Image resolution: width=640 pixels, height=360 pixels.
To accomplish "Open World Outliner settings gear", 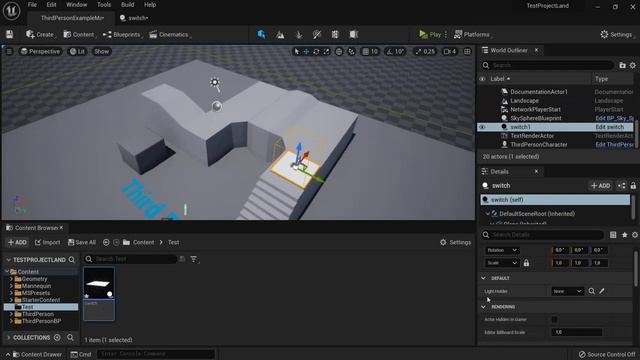I will [633, 65].
